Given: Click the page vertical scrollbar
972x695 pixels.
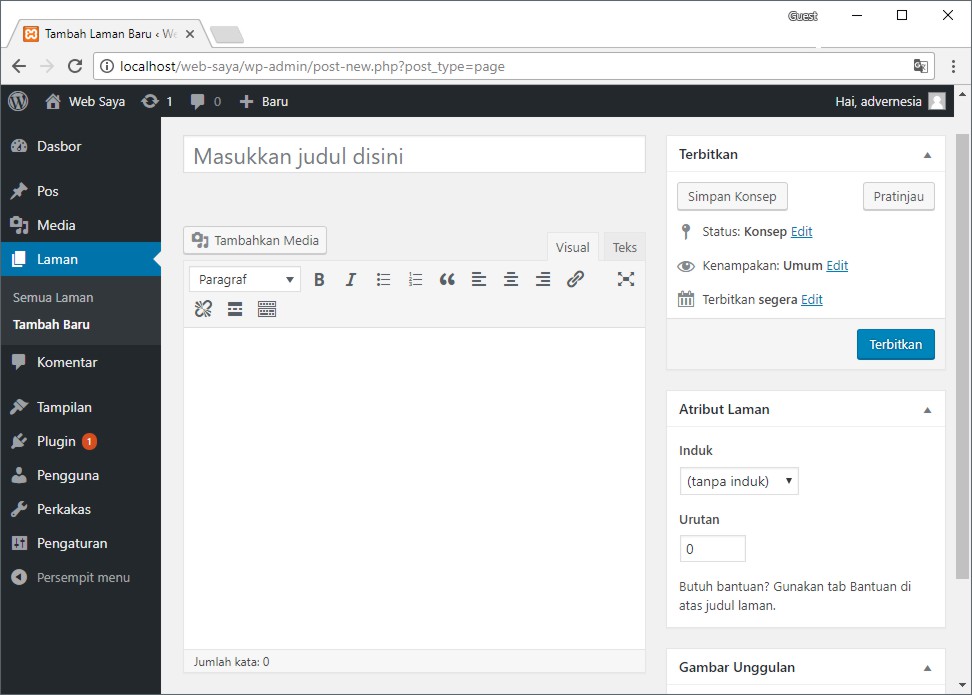Looking at the screenshot, I should [962, 356].
